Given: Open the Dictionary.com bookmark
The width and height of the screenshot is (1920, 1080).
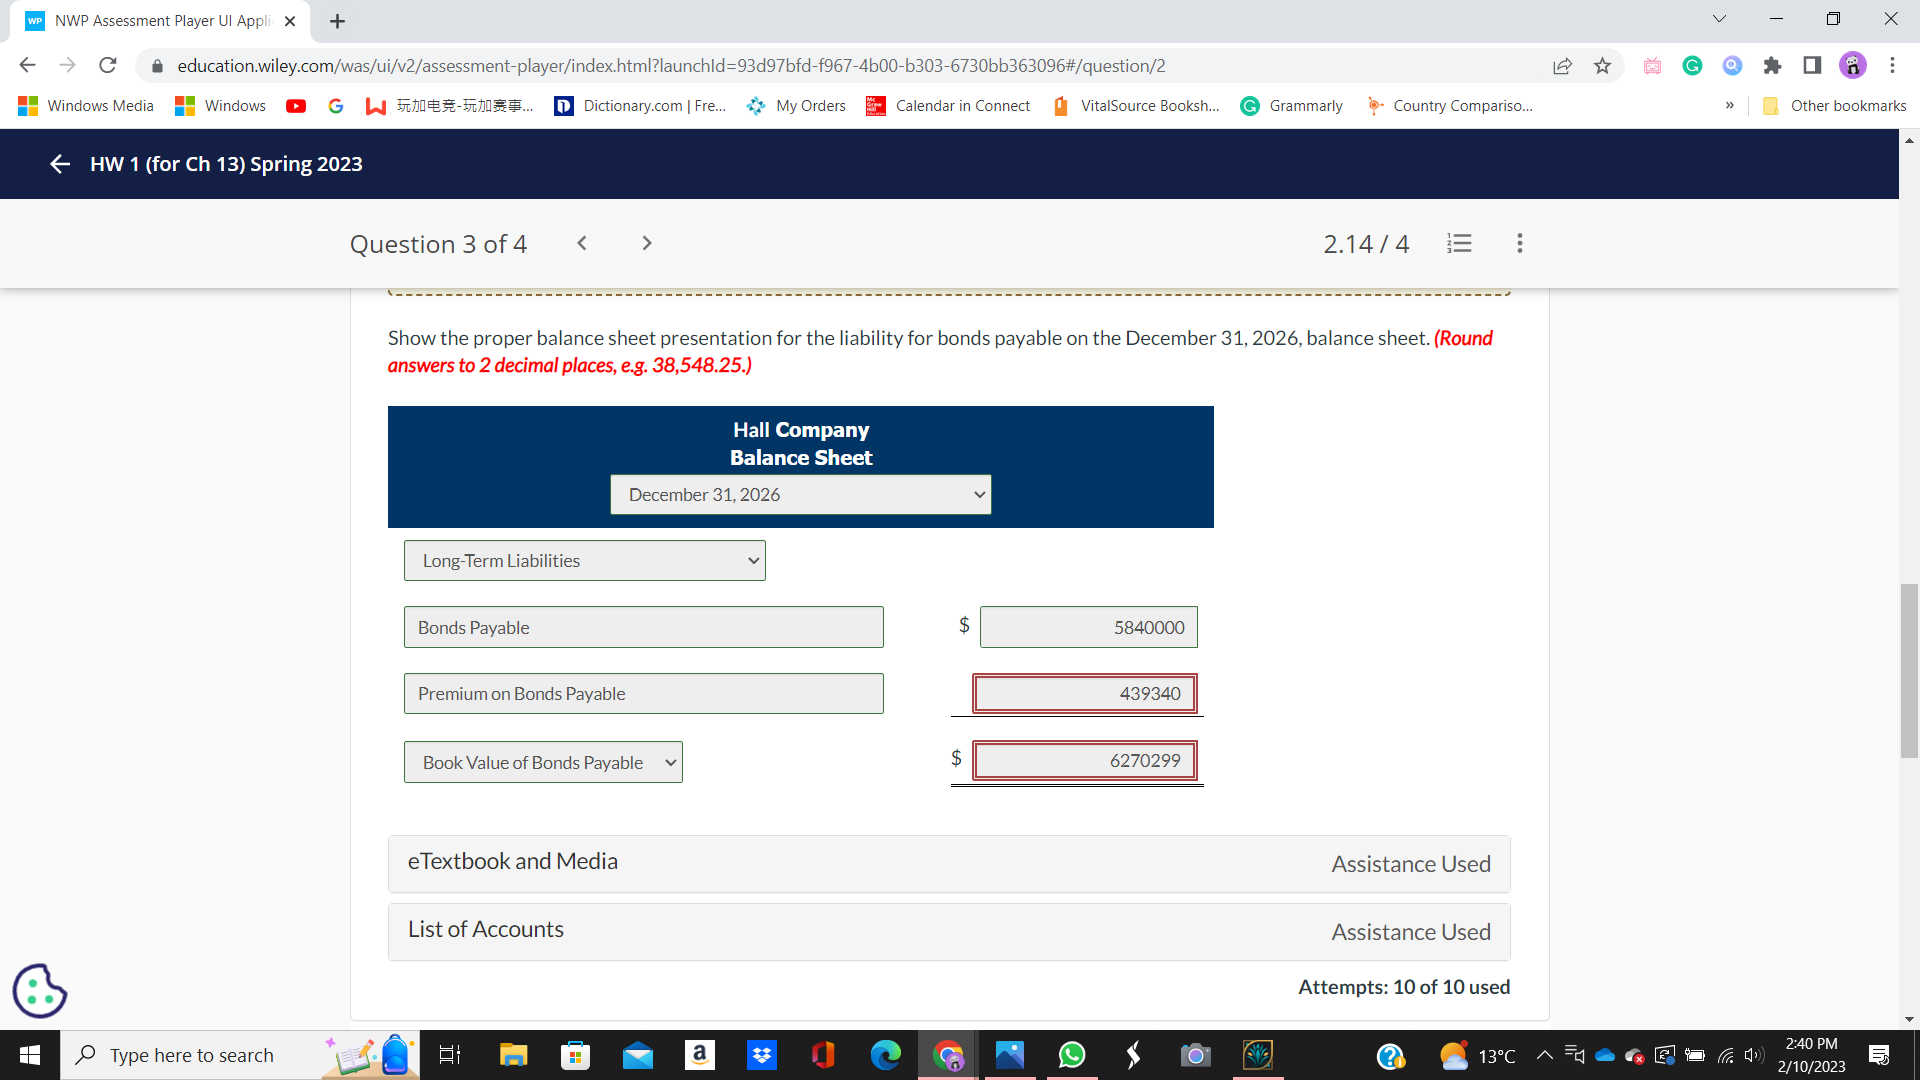Looking at the screenshot, I should pyautogui.click(x=640, y=105).
